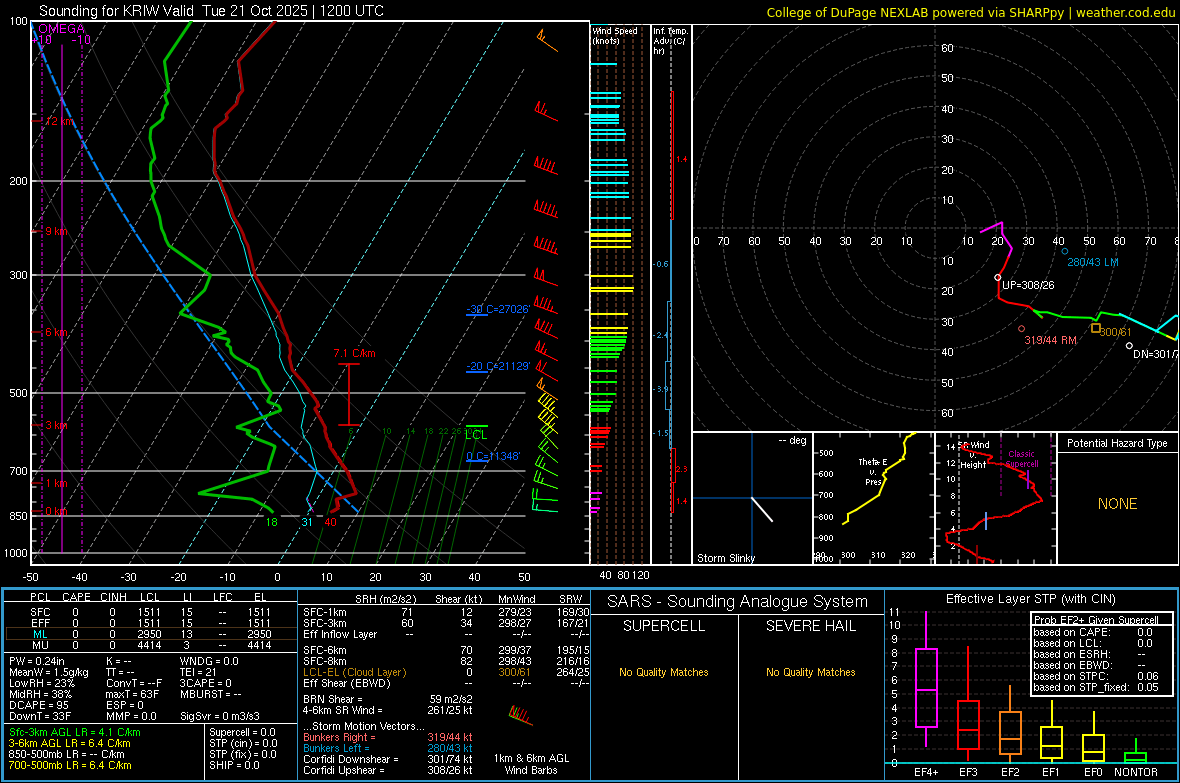Click the 1km & 6km AGL wind barb symbol

521,714
